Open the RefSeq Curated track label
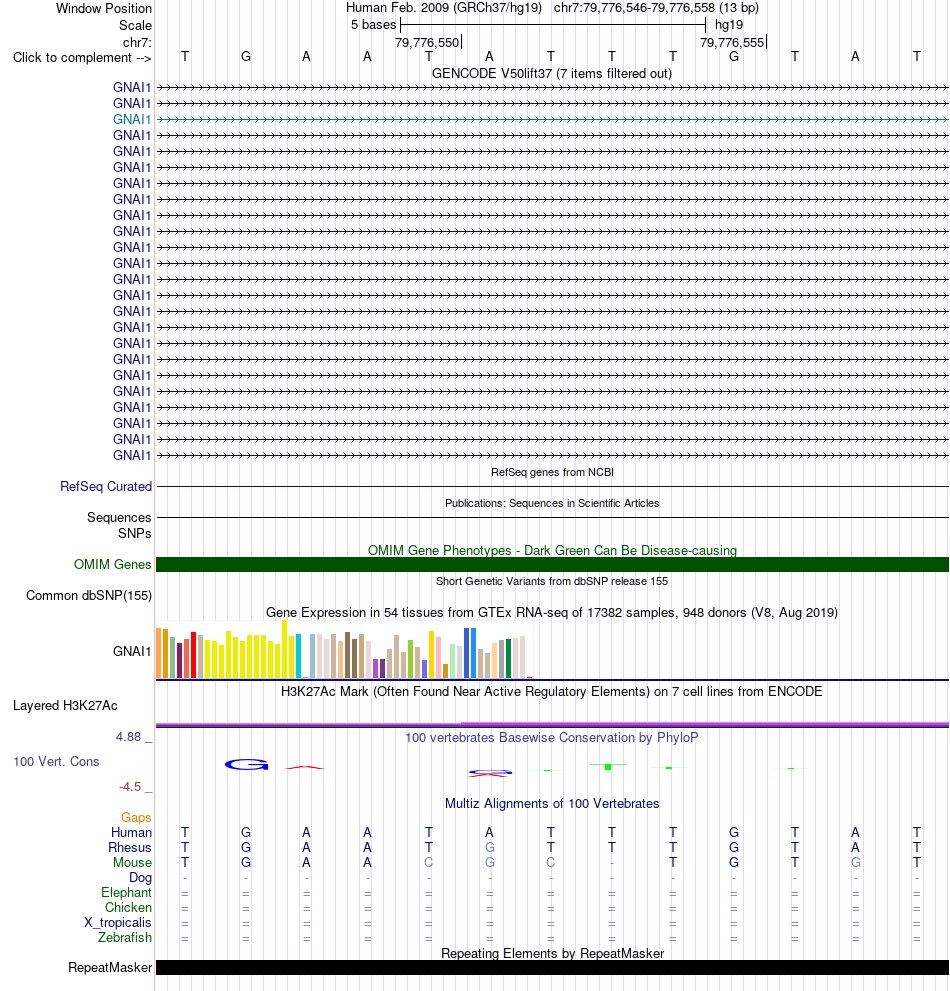The image size is (950, 991). pos(106,487)
